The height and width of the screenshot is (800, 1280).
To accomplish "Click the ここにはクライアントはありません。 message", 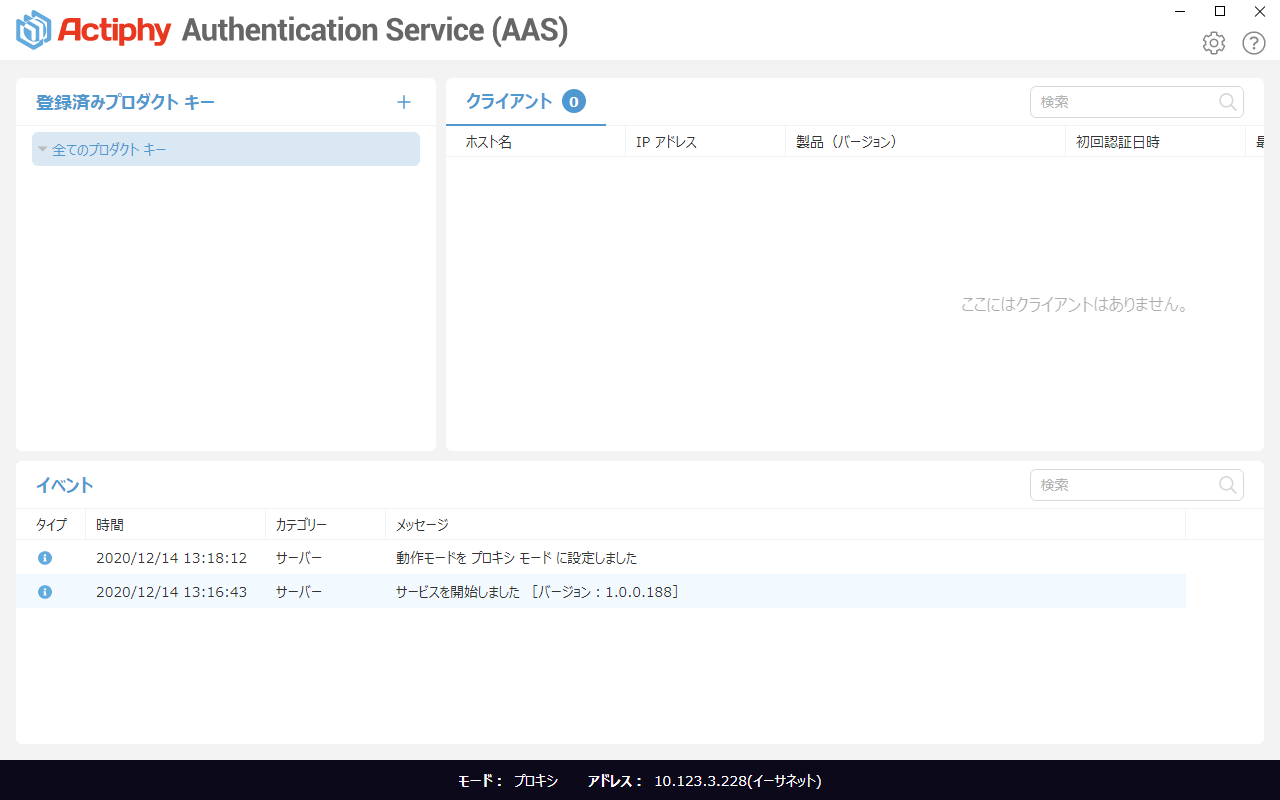I will click(1076, 305).
